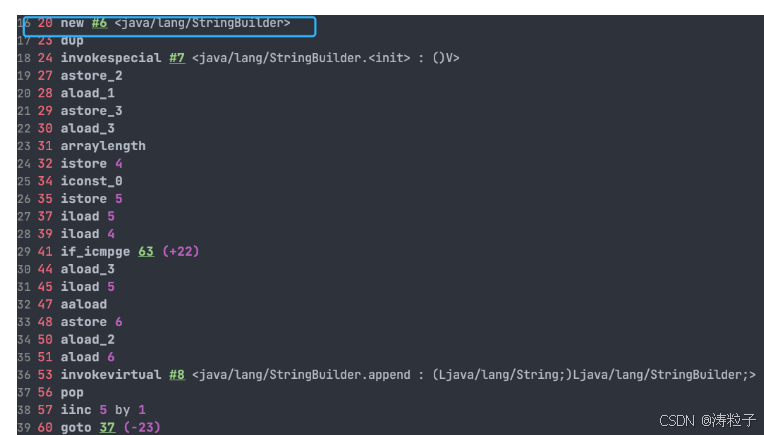Viewport: 764px width, 435px height.
Task: Select the 'new' instruction at offset 20
Action: (72, 23)
